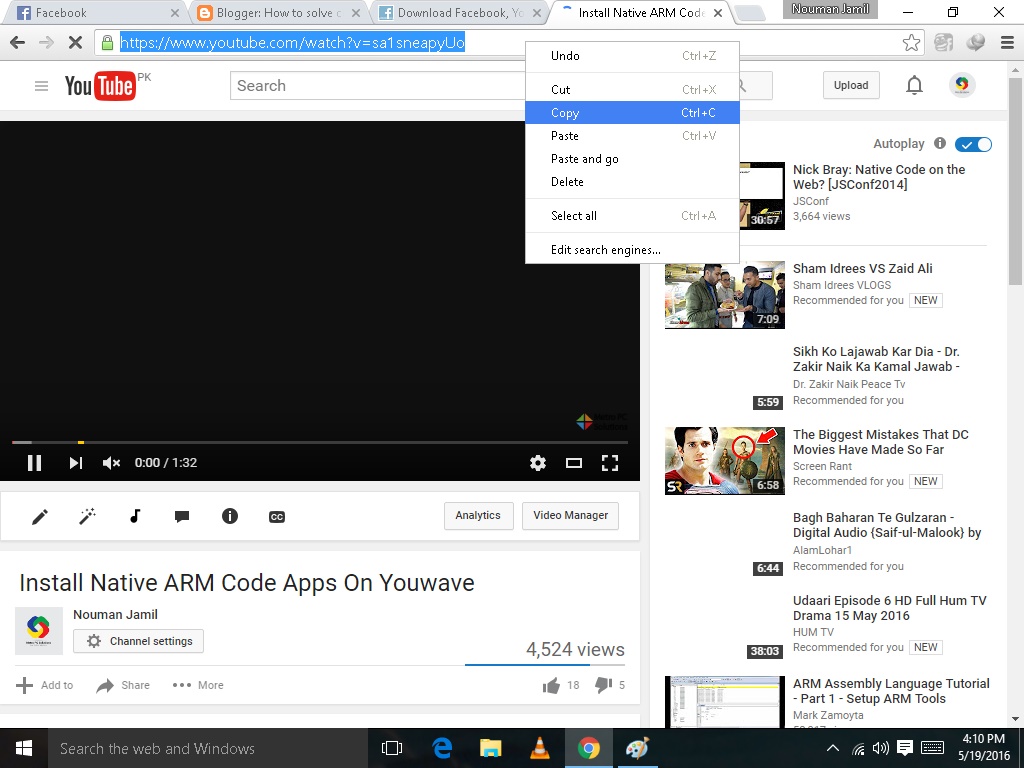Choose Select all in the context menu

(632, 216)
